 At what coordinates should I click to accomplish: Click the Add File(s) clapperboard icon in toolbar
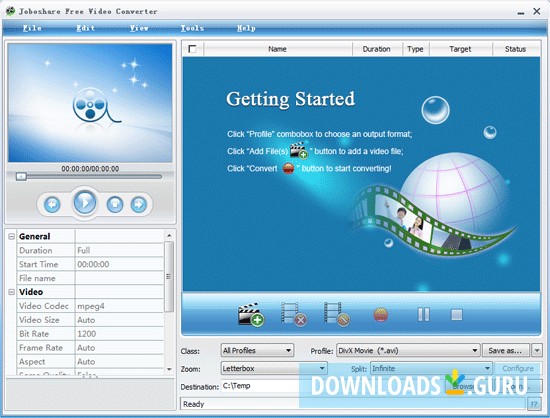tap(251, 314)
